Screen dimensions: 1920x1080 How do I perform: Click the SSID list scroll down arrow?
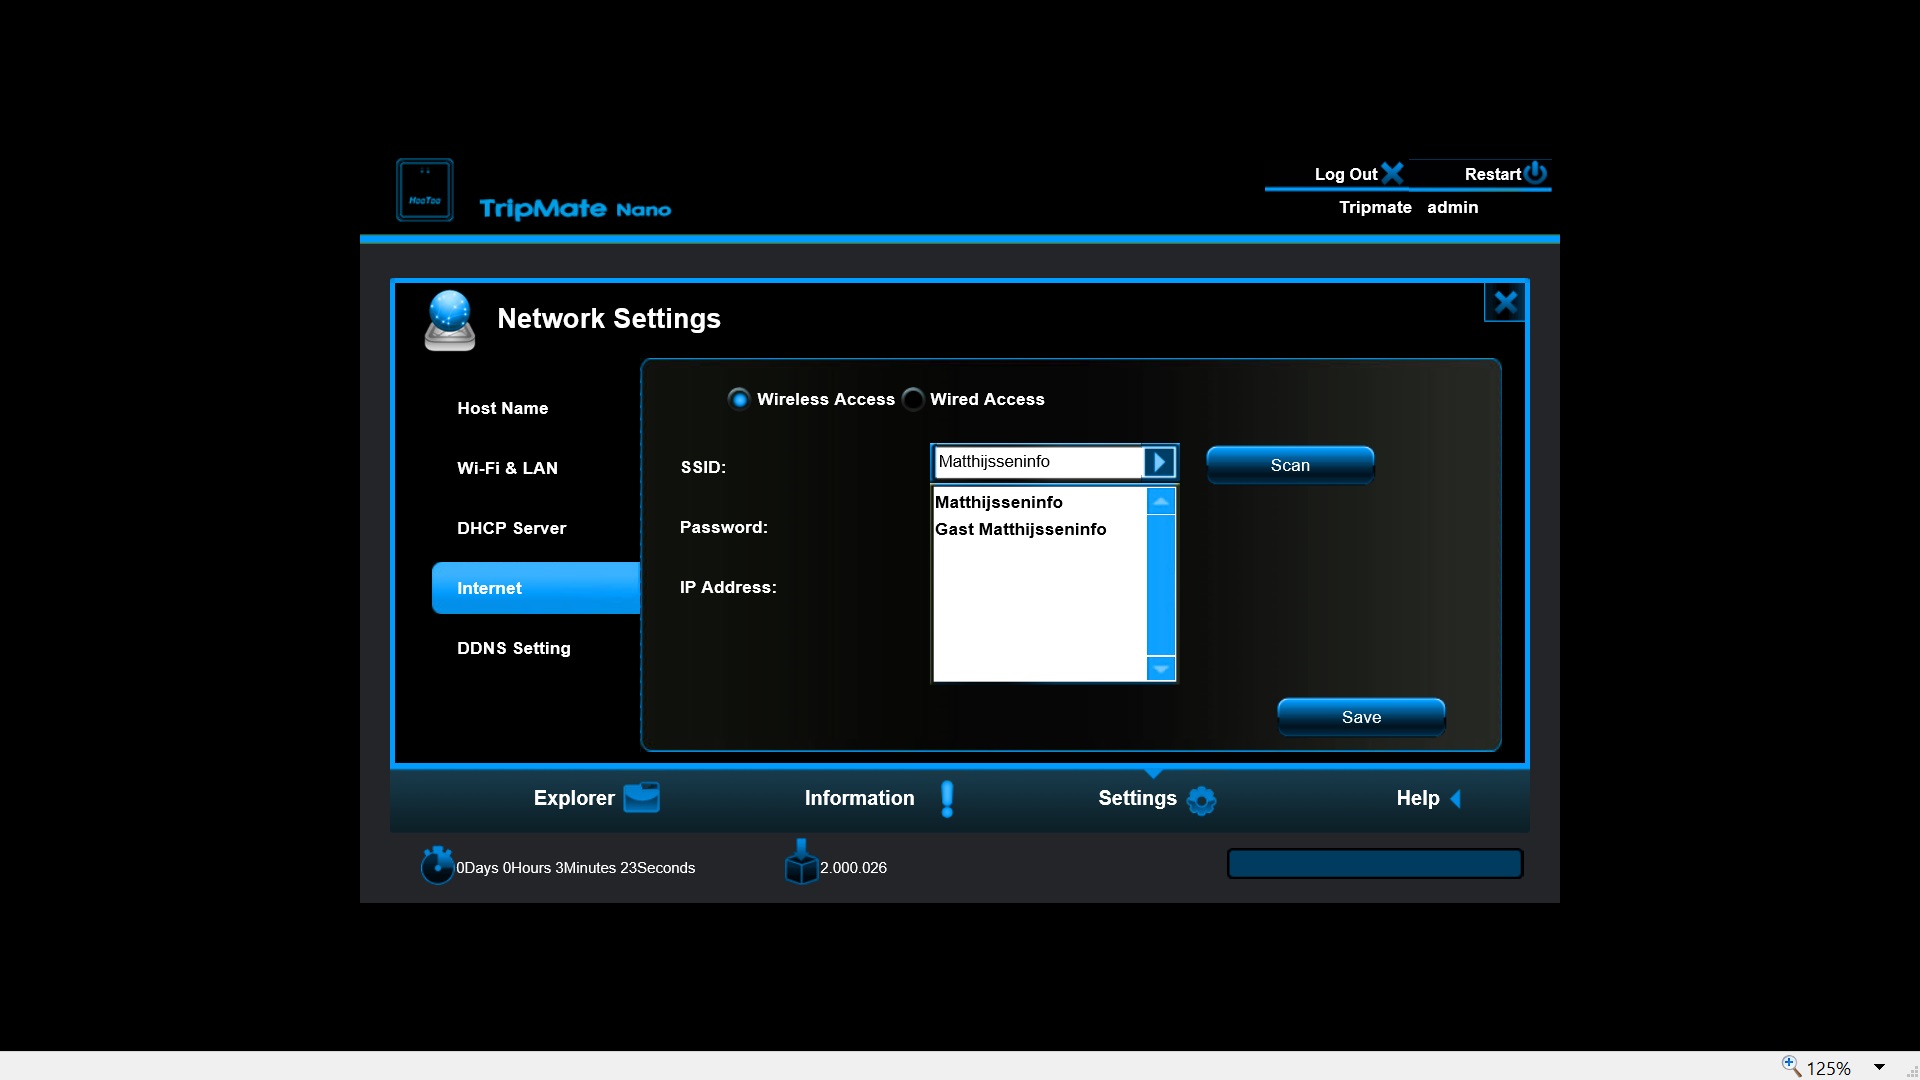[1161, 668]
